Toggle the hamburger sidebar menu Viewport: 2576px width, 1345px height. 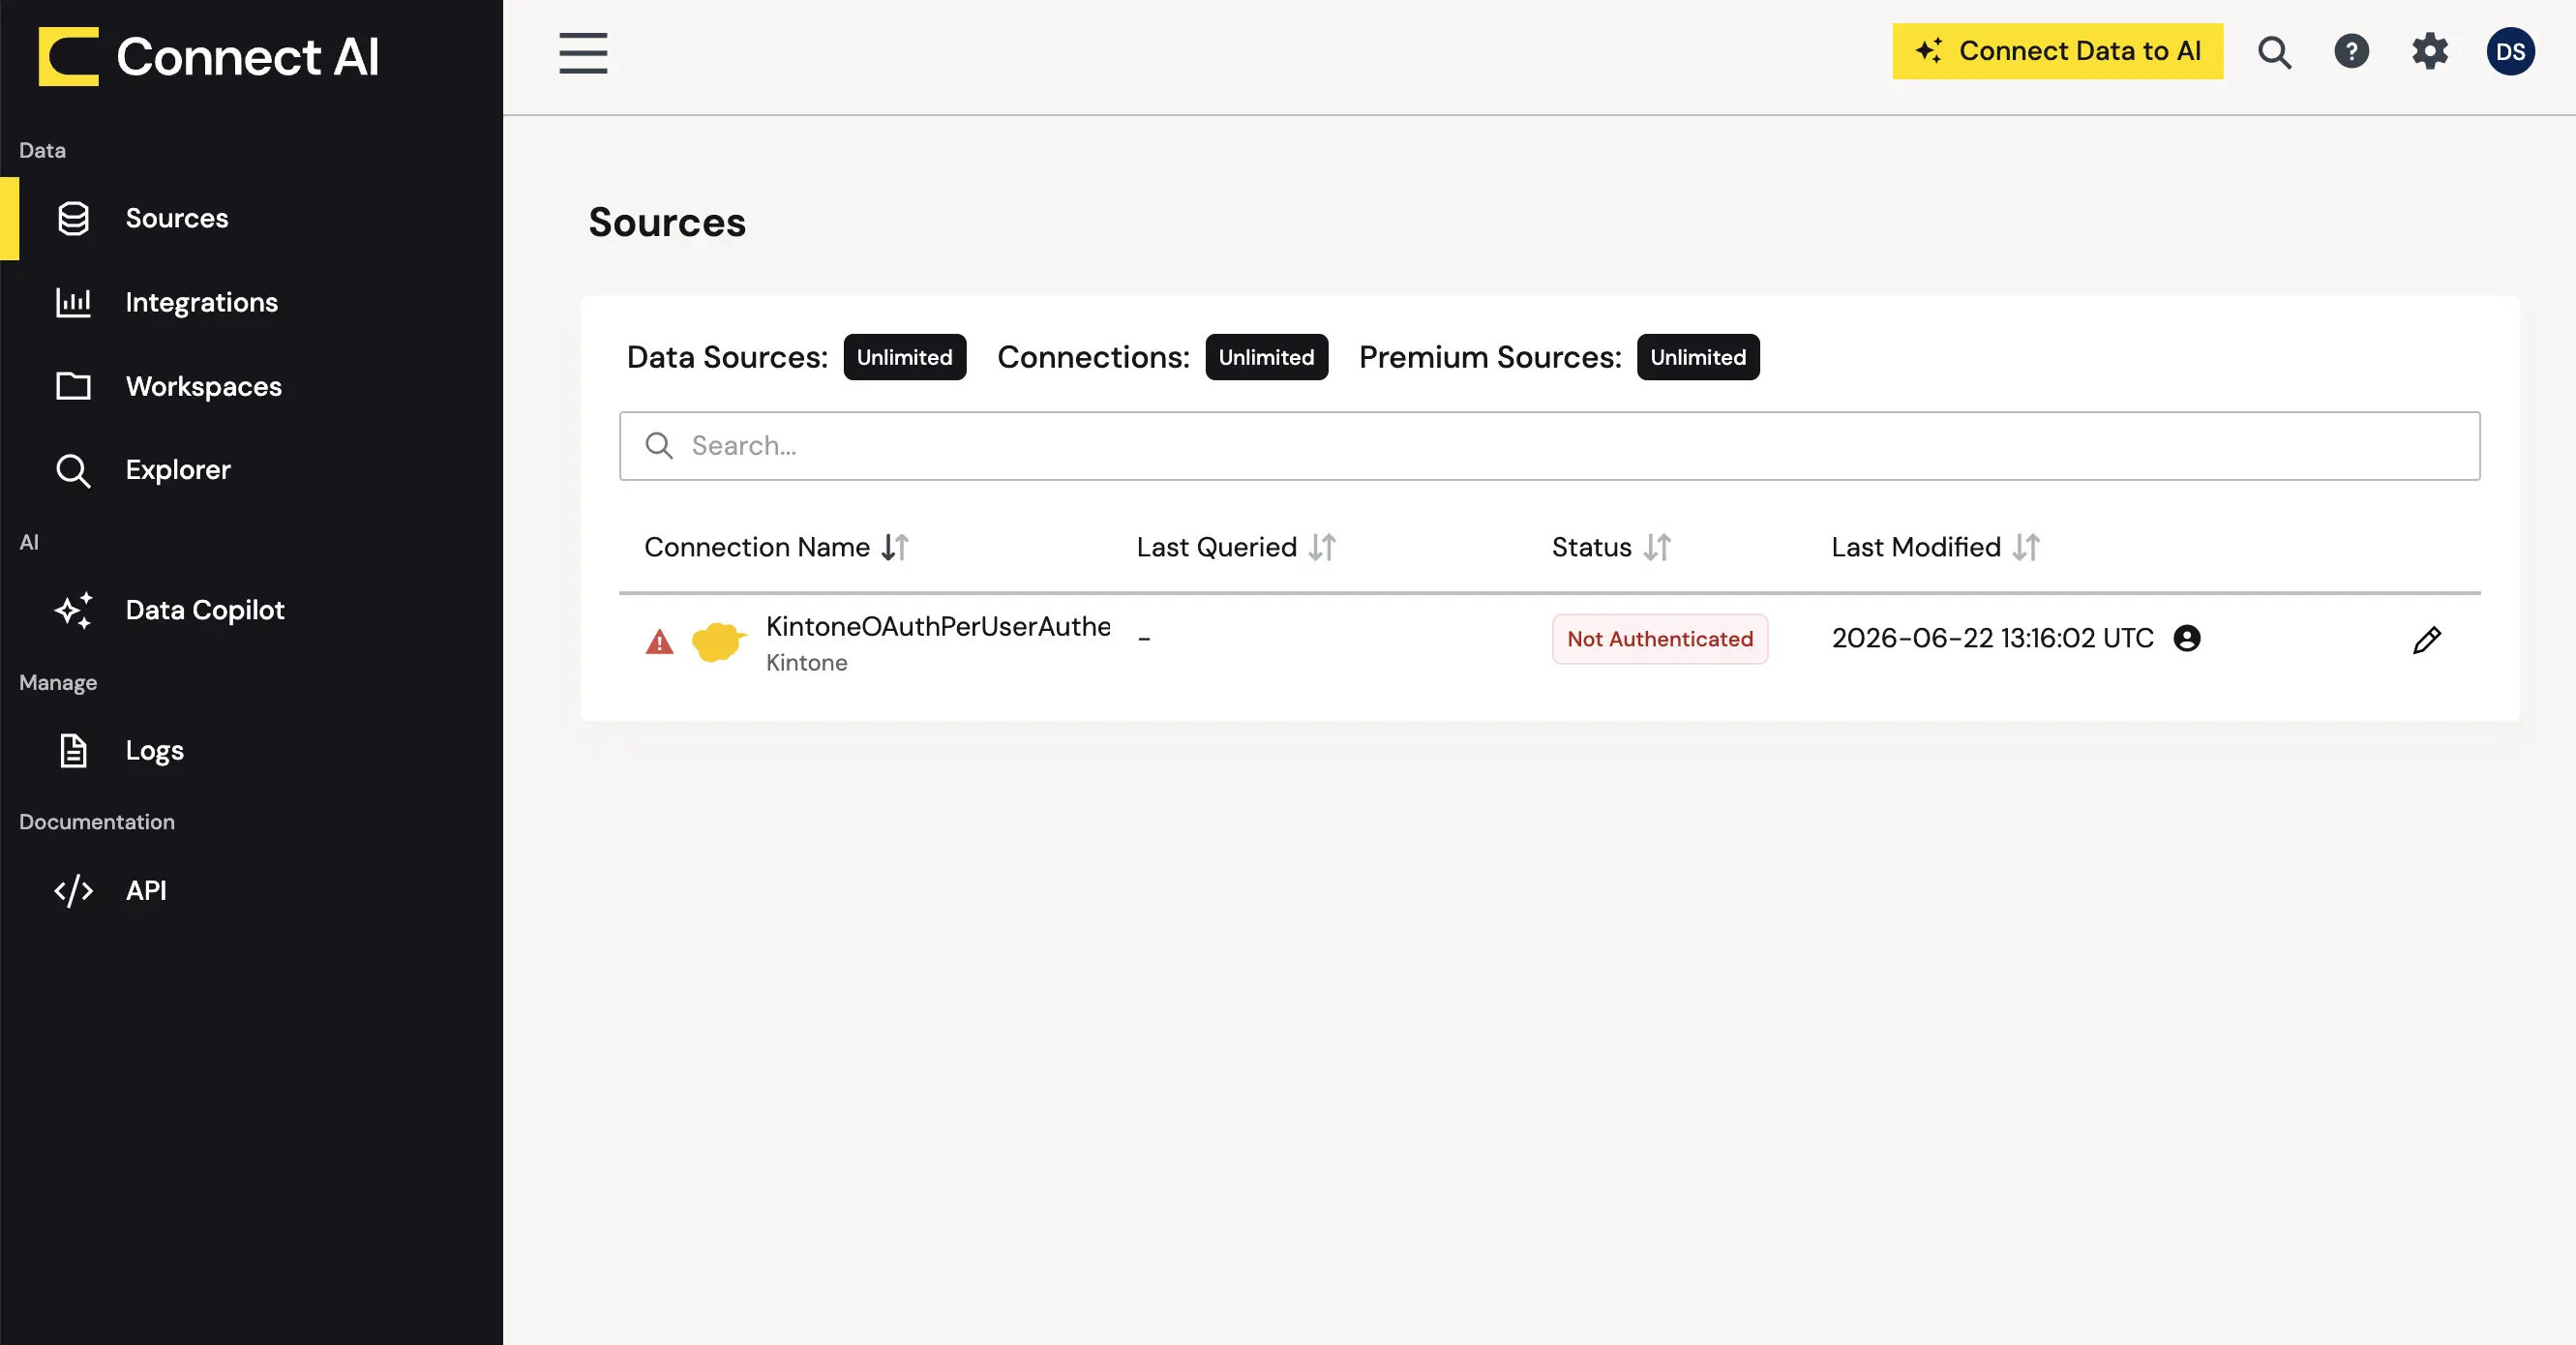click(x=583, y=53)
